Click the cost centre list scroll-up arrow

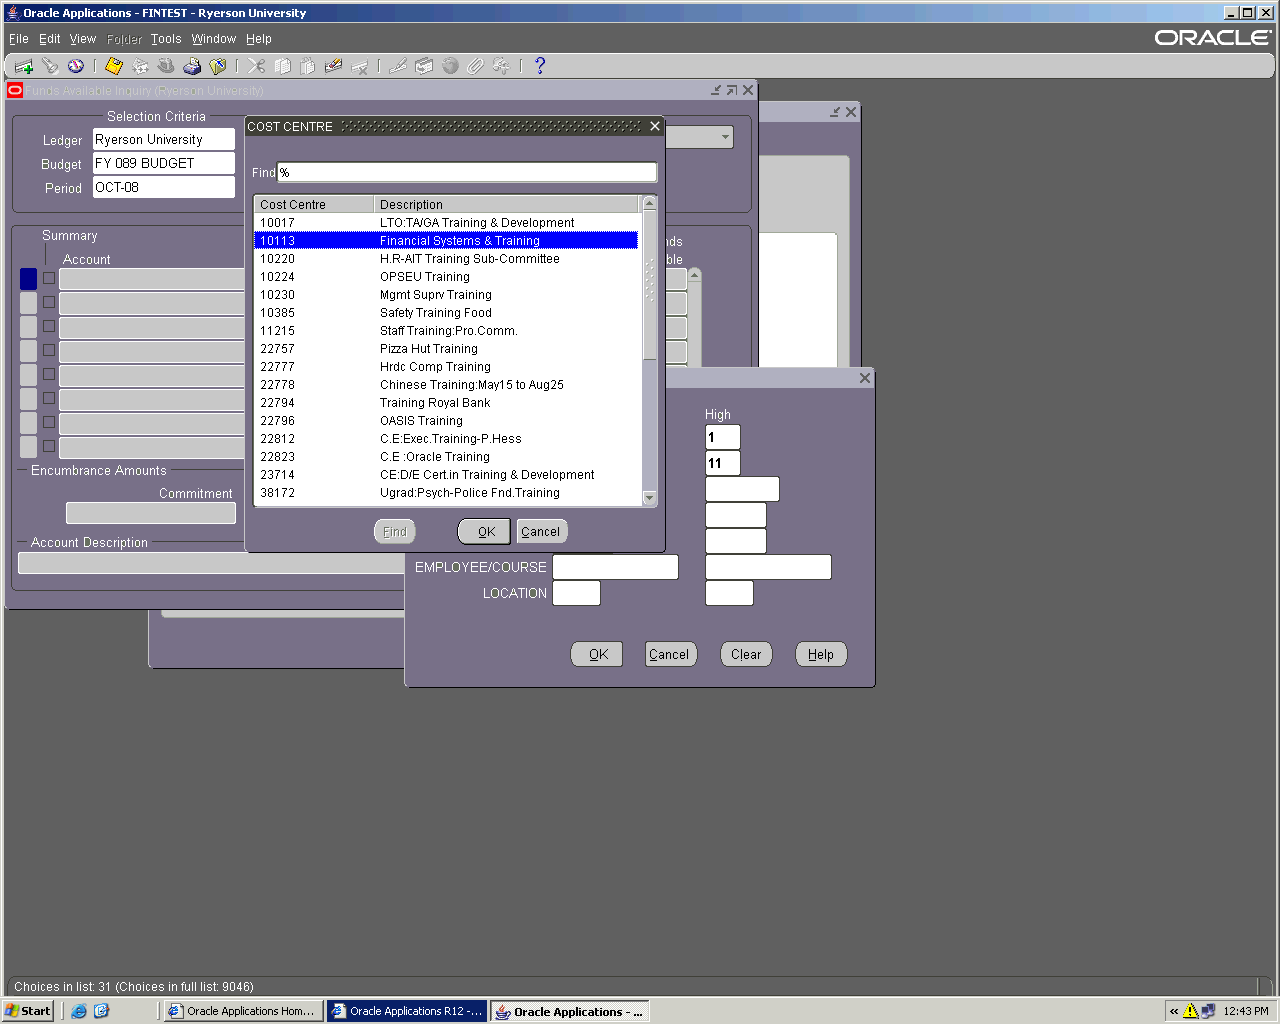(x=650, y=203)
